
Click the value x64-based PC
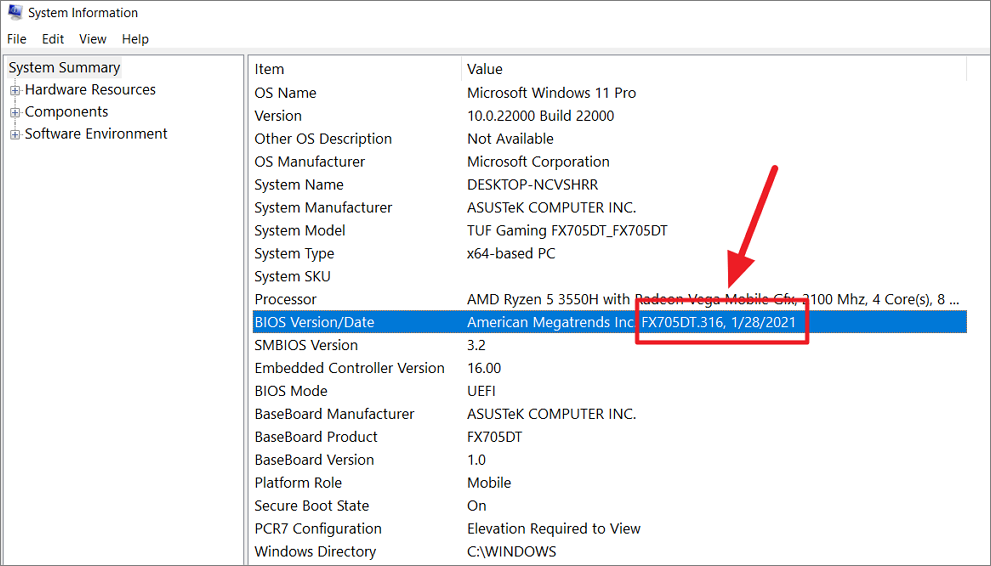(511, 253)
